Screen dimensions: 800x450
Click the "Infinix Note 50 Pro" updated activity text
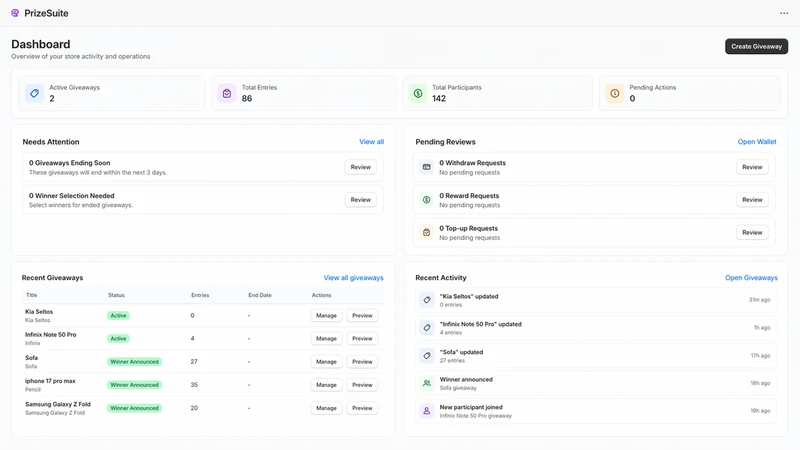tap(481, 324)
